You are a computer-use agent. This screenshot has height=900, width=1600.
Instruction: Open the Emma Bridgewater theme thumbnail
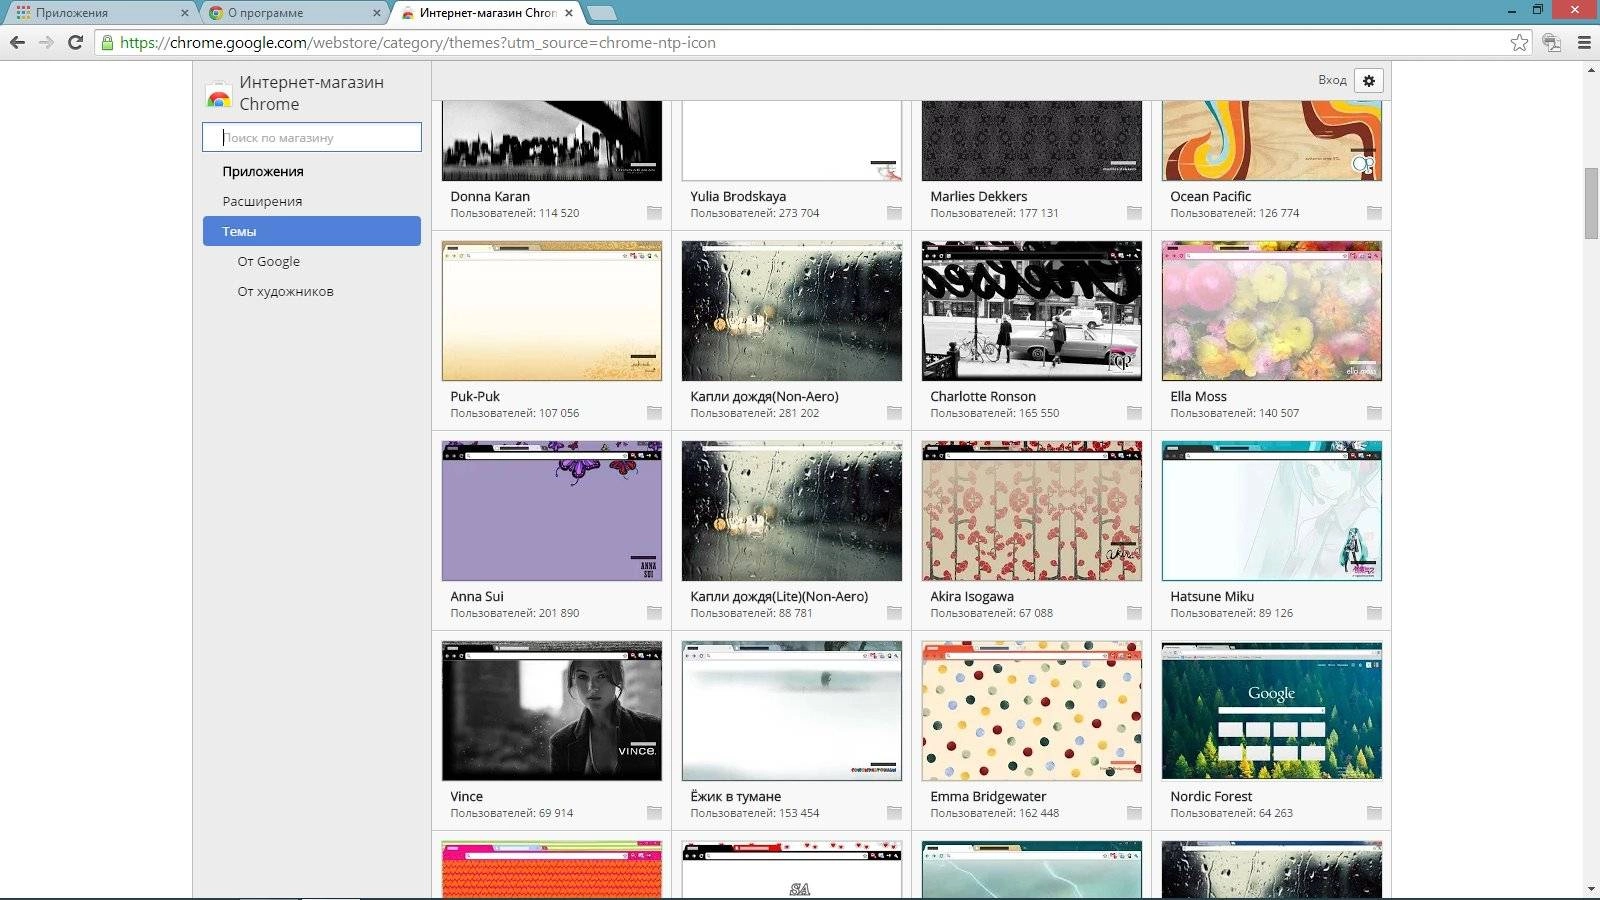(1032, 711)
